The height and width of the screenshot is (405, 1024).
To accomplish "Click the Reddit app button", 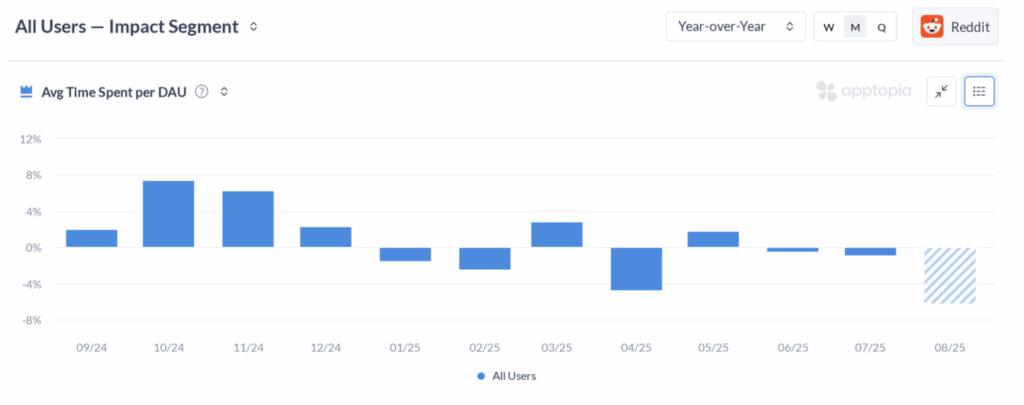I will (954, 27).
